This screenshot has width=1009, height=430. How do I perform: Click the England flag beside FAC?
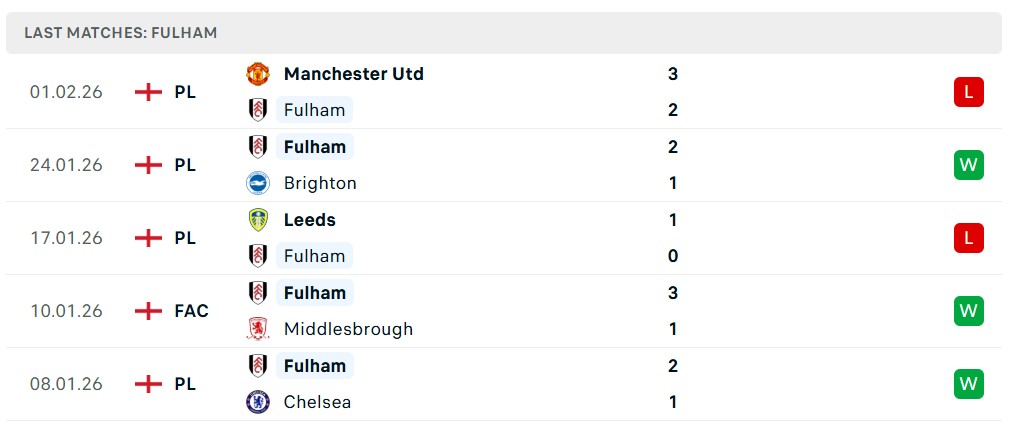pyautogui.click(x=148, y=311)
